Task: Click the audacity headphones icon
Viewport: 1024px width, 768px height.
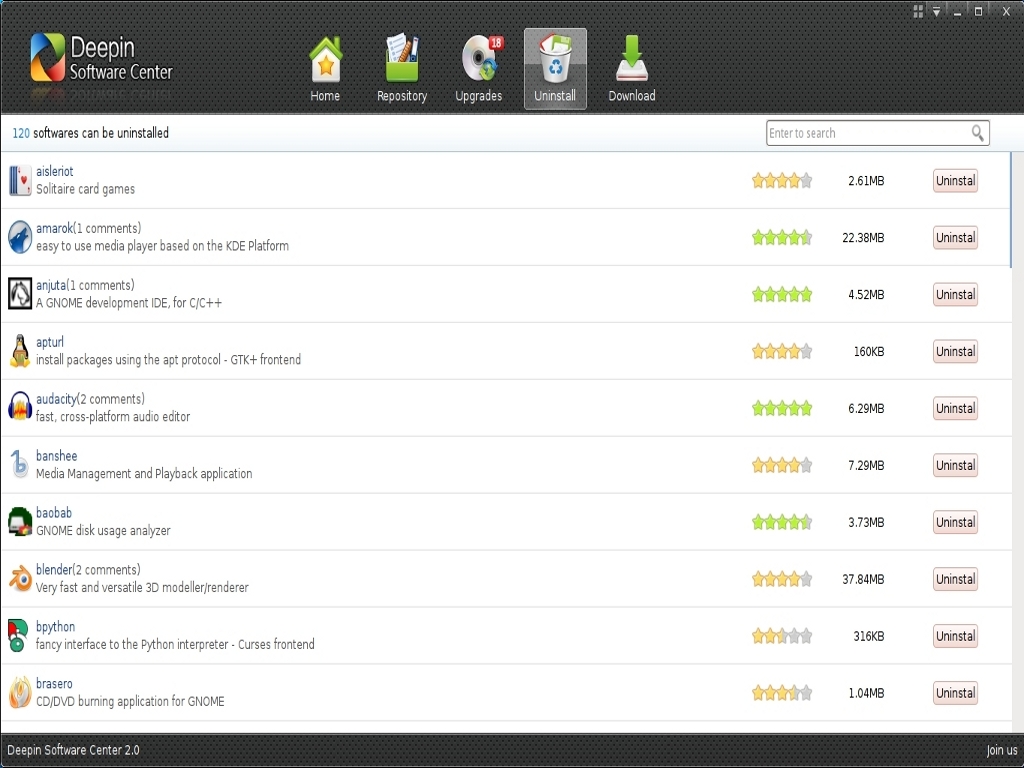Action: 20,407
